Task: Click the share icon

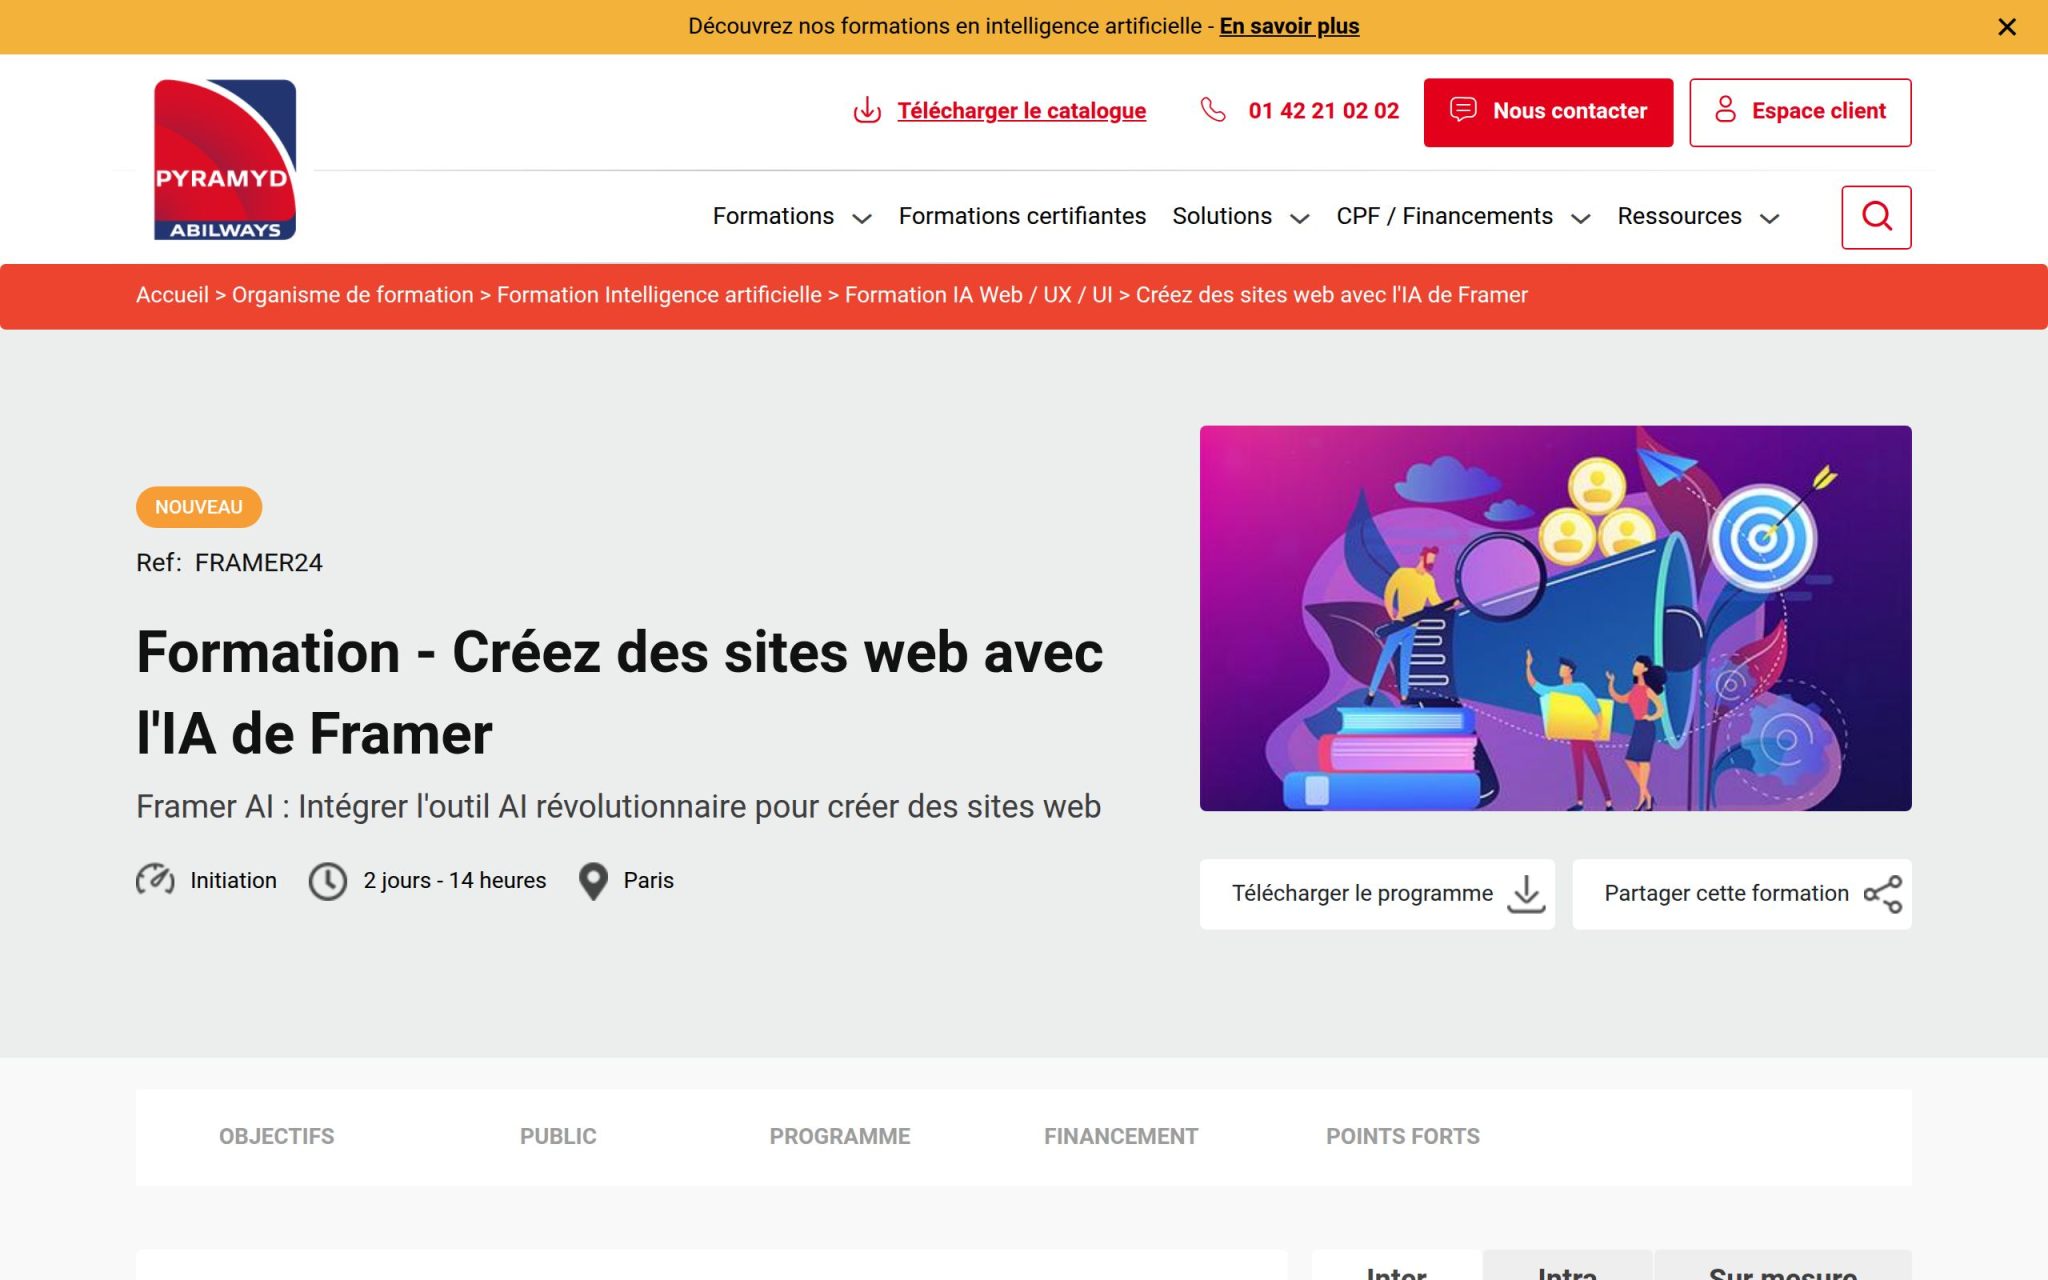Action: point(1882,894)
